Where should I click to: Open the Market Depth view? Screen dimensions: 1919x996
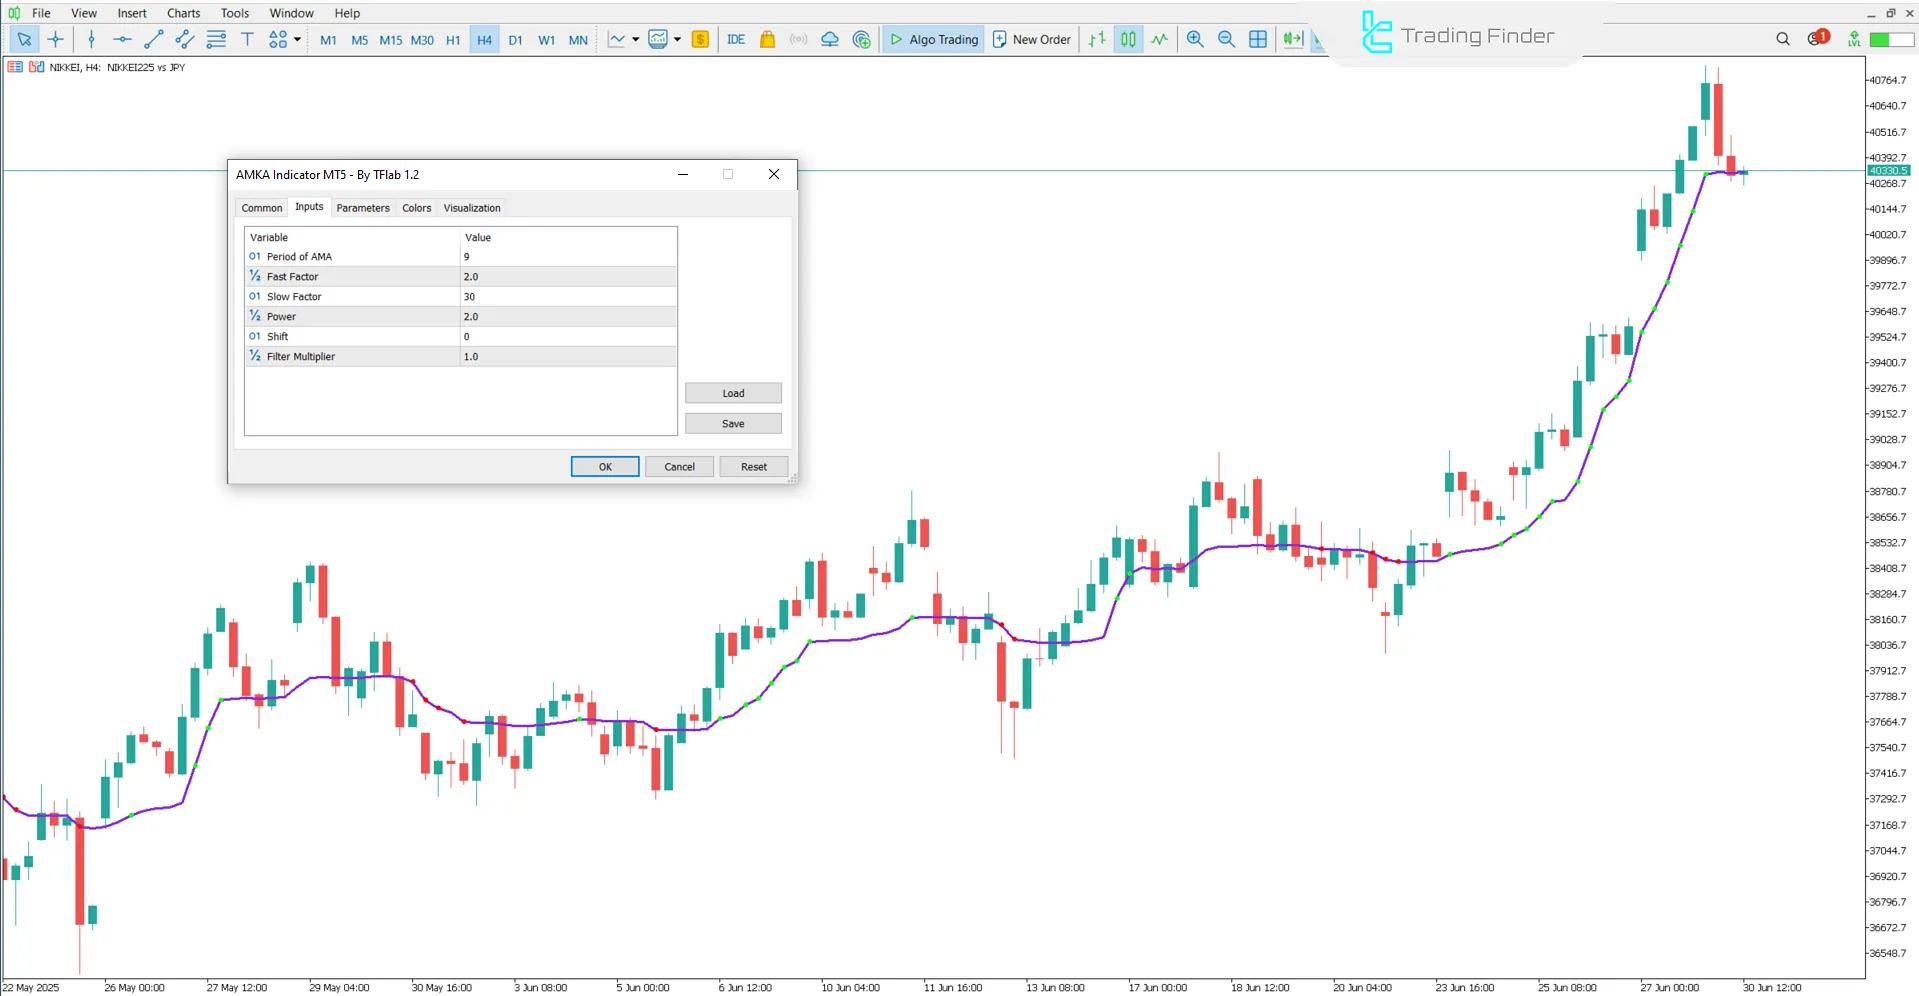[700, 39]
